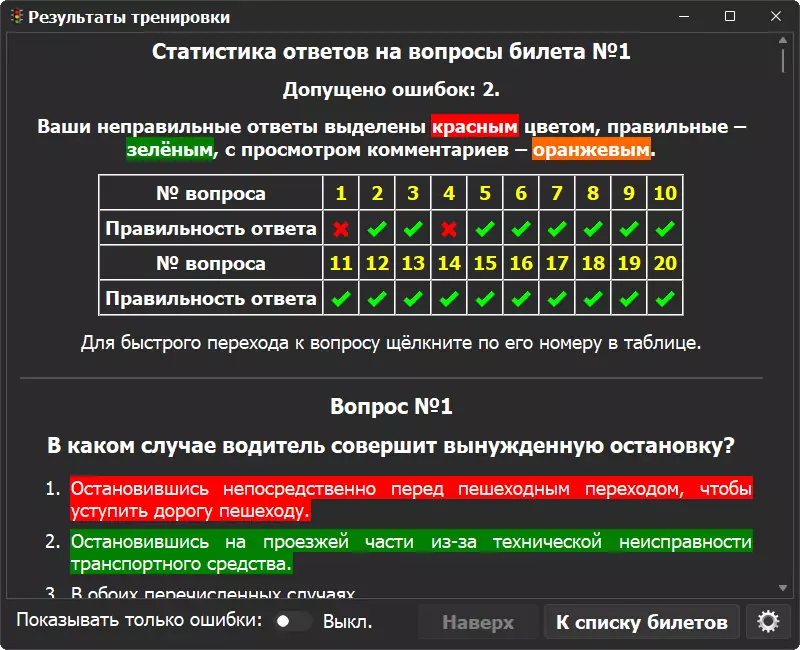Click the green checkmark under question 11
This screenshot has height=650, width=800.
(x=341, y=298)
